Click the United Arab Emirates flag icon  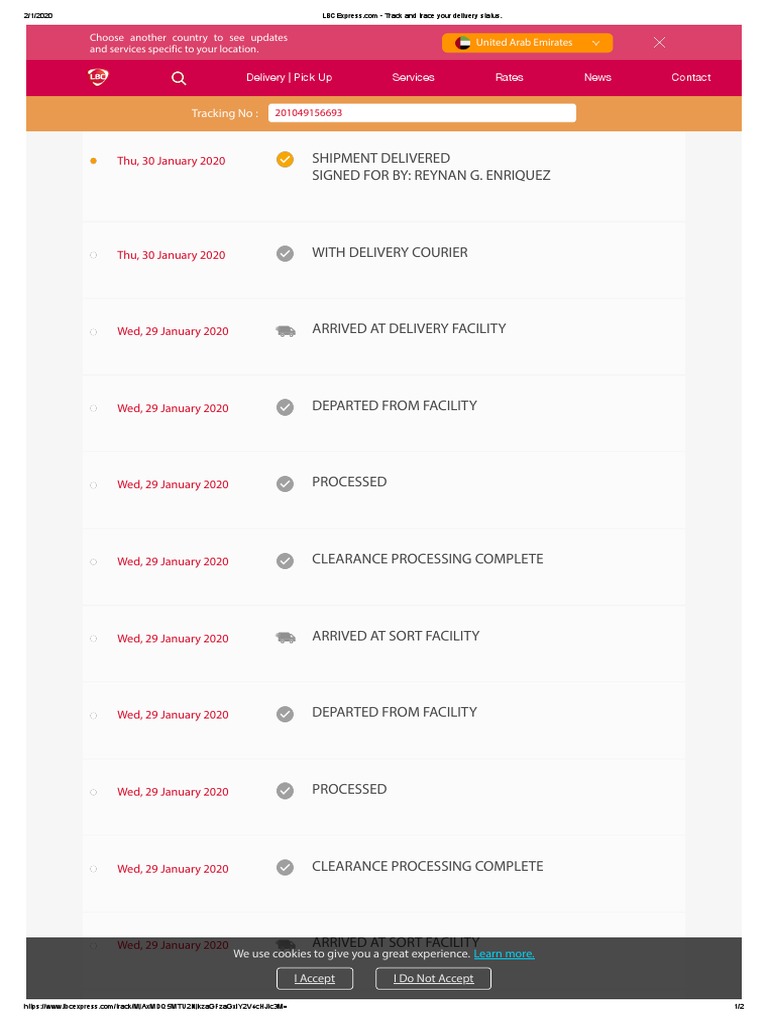(x=463, y=43)
